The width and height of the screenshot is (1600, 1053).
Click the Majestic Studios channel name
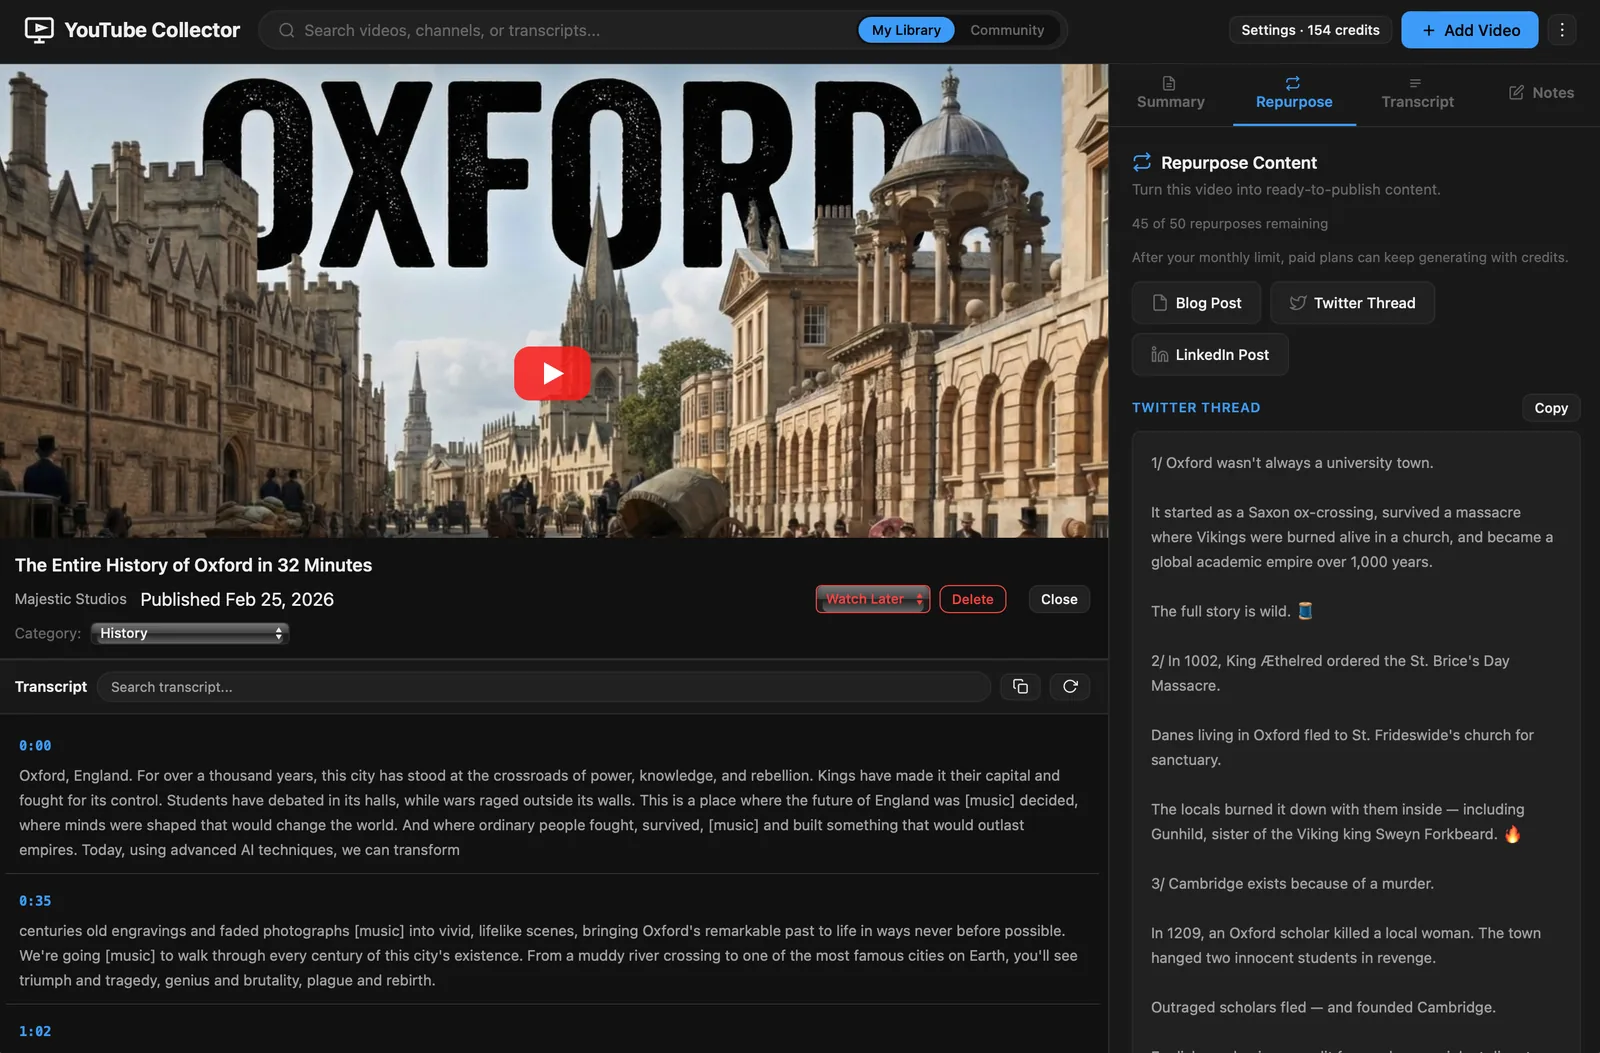(71, 599)
